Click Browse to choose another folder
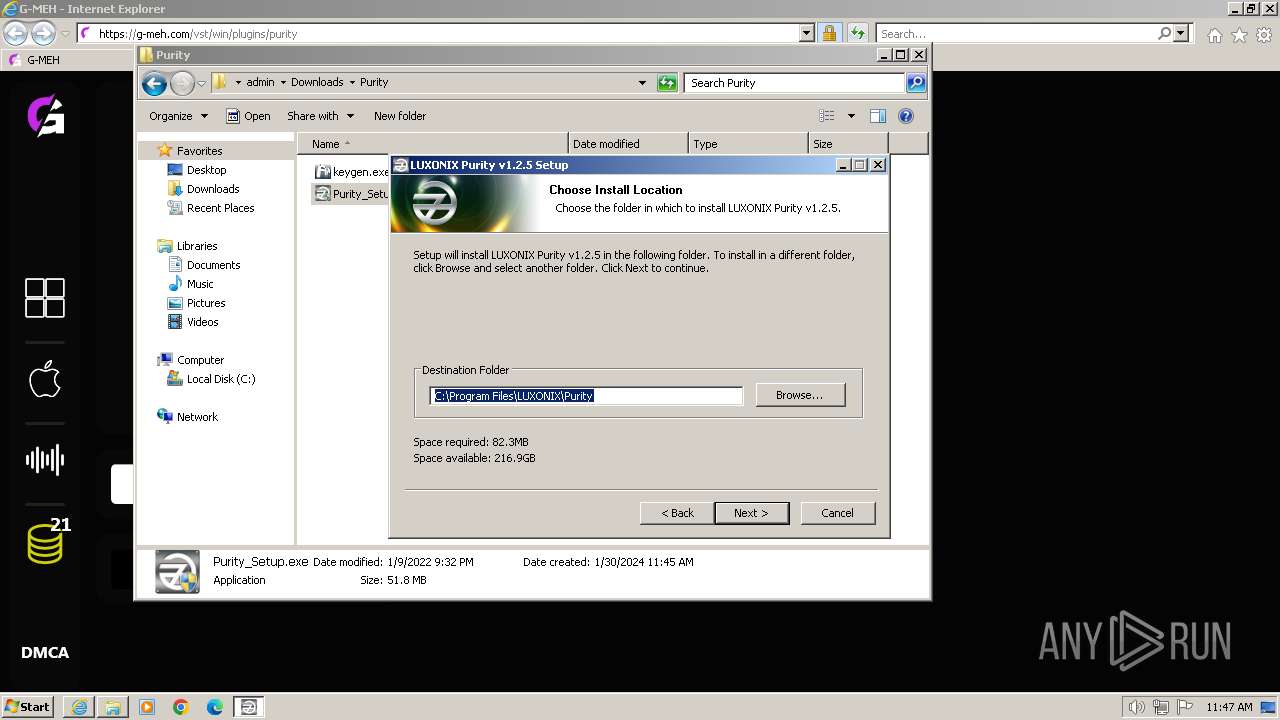 coord(800,395)
